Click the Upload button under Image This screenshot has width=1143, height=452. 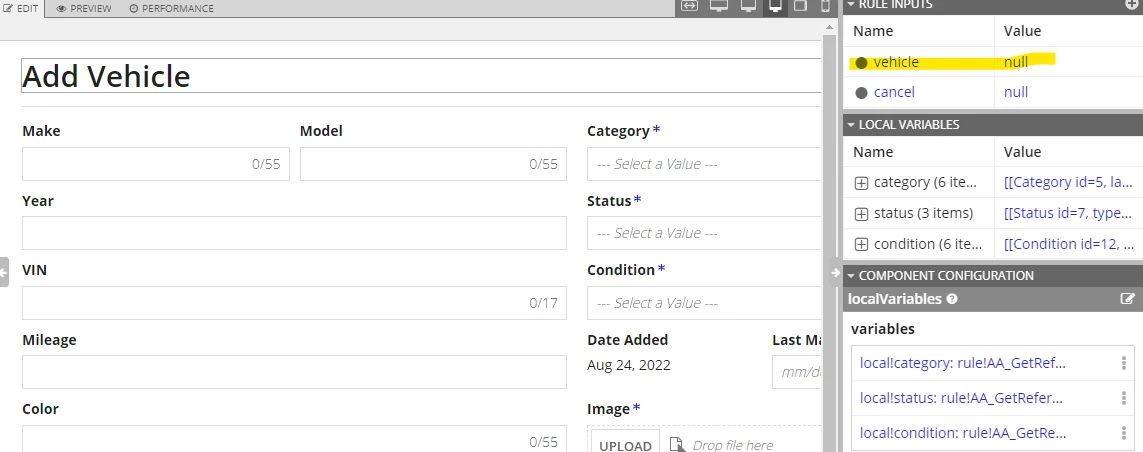[x=625, y=444]
